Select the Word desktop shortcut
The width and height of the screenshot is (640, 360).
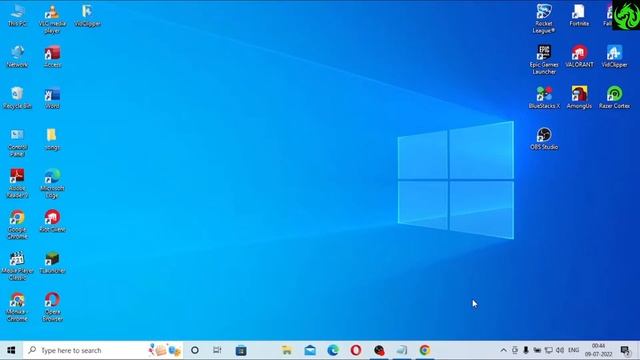[52, 98]
